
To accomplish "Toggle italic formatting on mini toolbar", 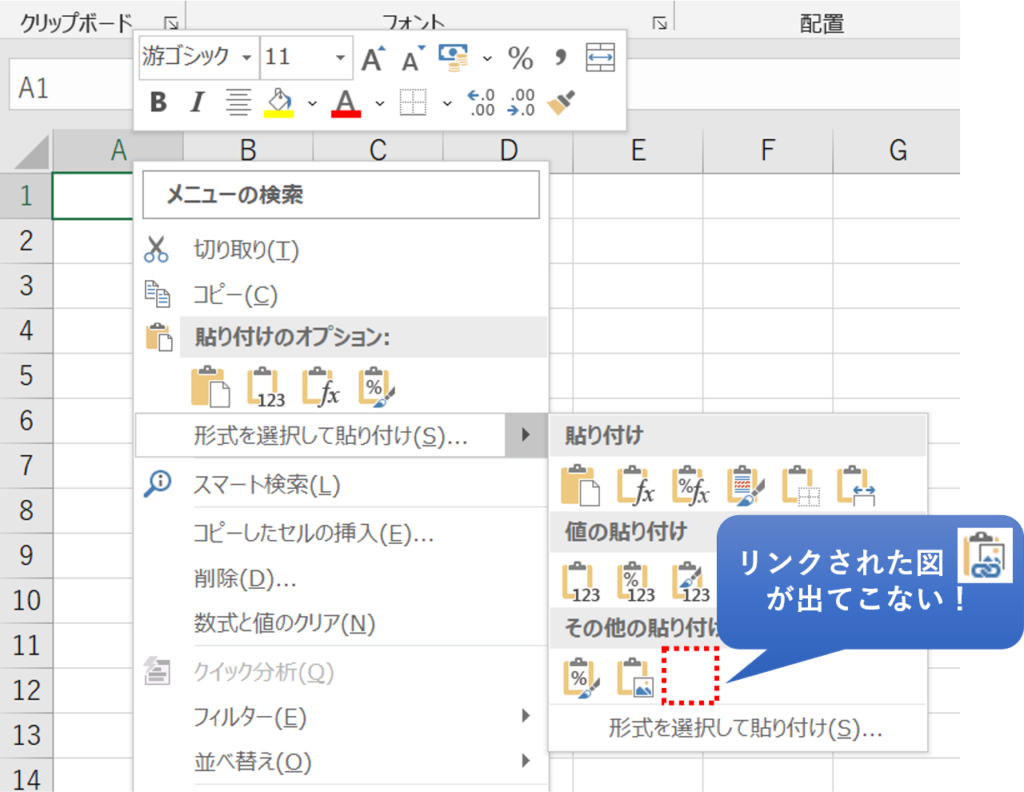I will (x=197, y=102).
